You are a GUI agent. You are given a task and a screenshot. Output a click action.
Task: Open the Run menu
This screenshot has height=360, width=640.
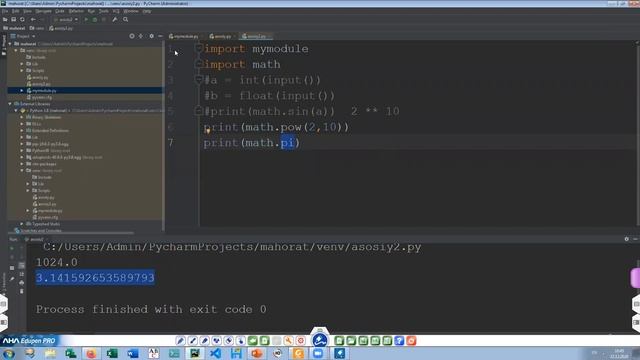tap(91, 11)
